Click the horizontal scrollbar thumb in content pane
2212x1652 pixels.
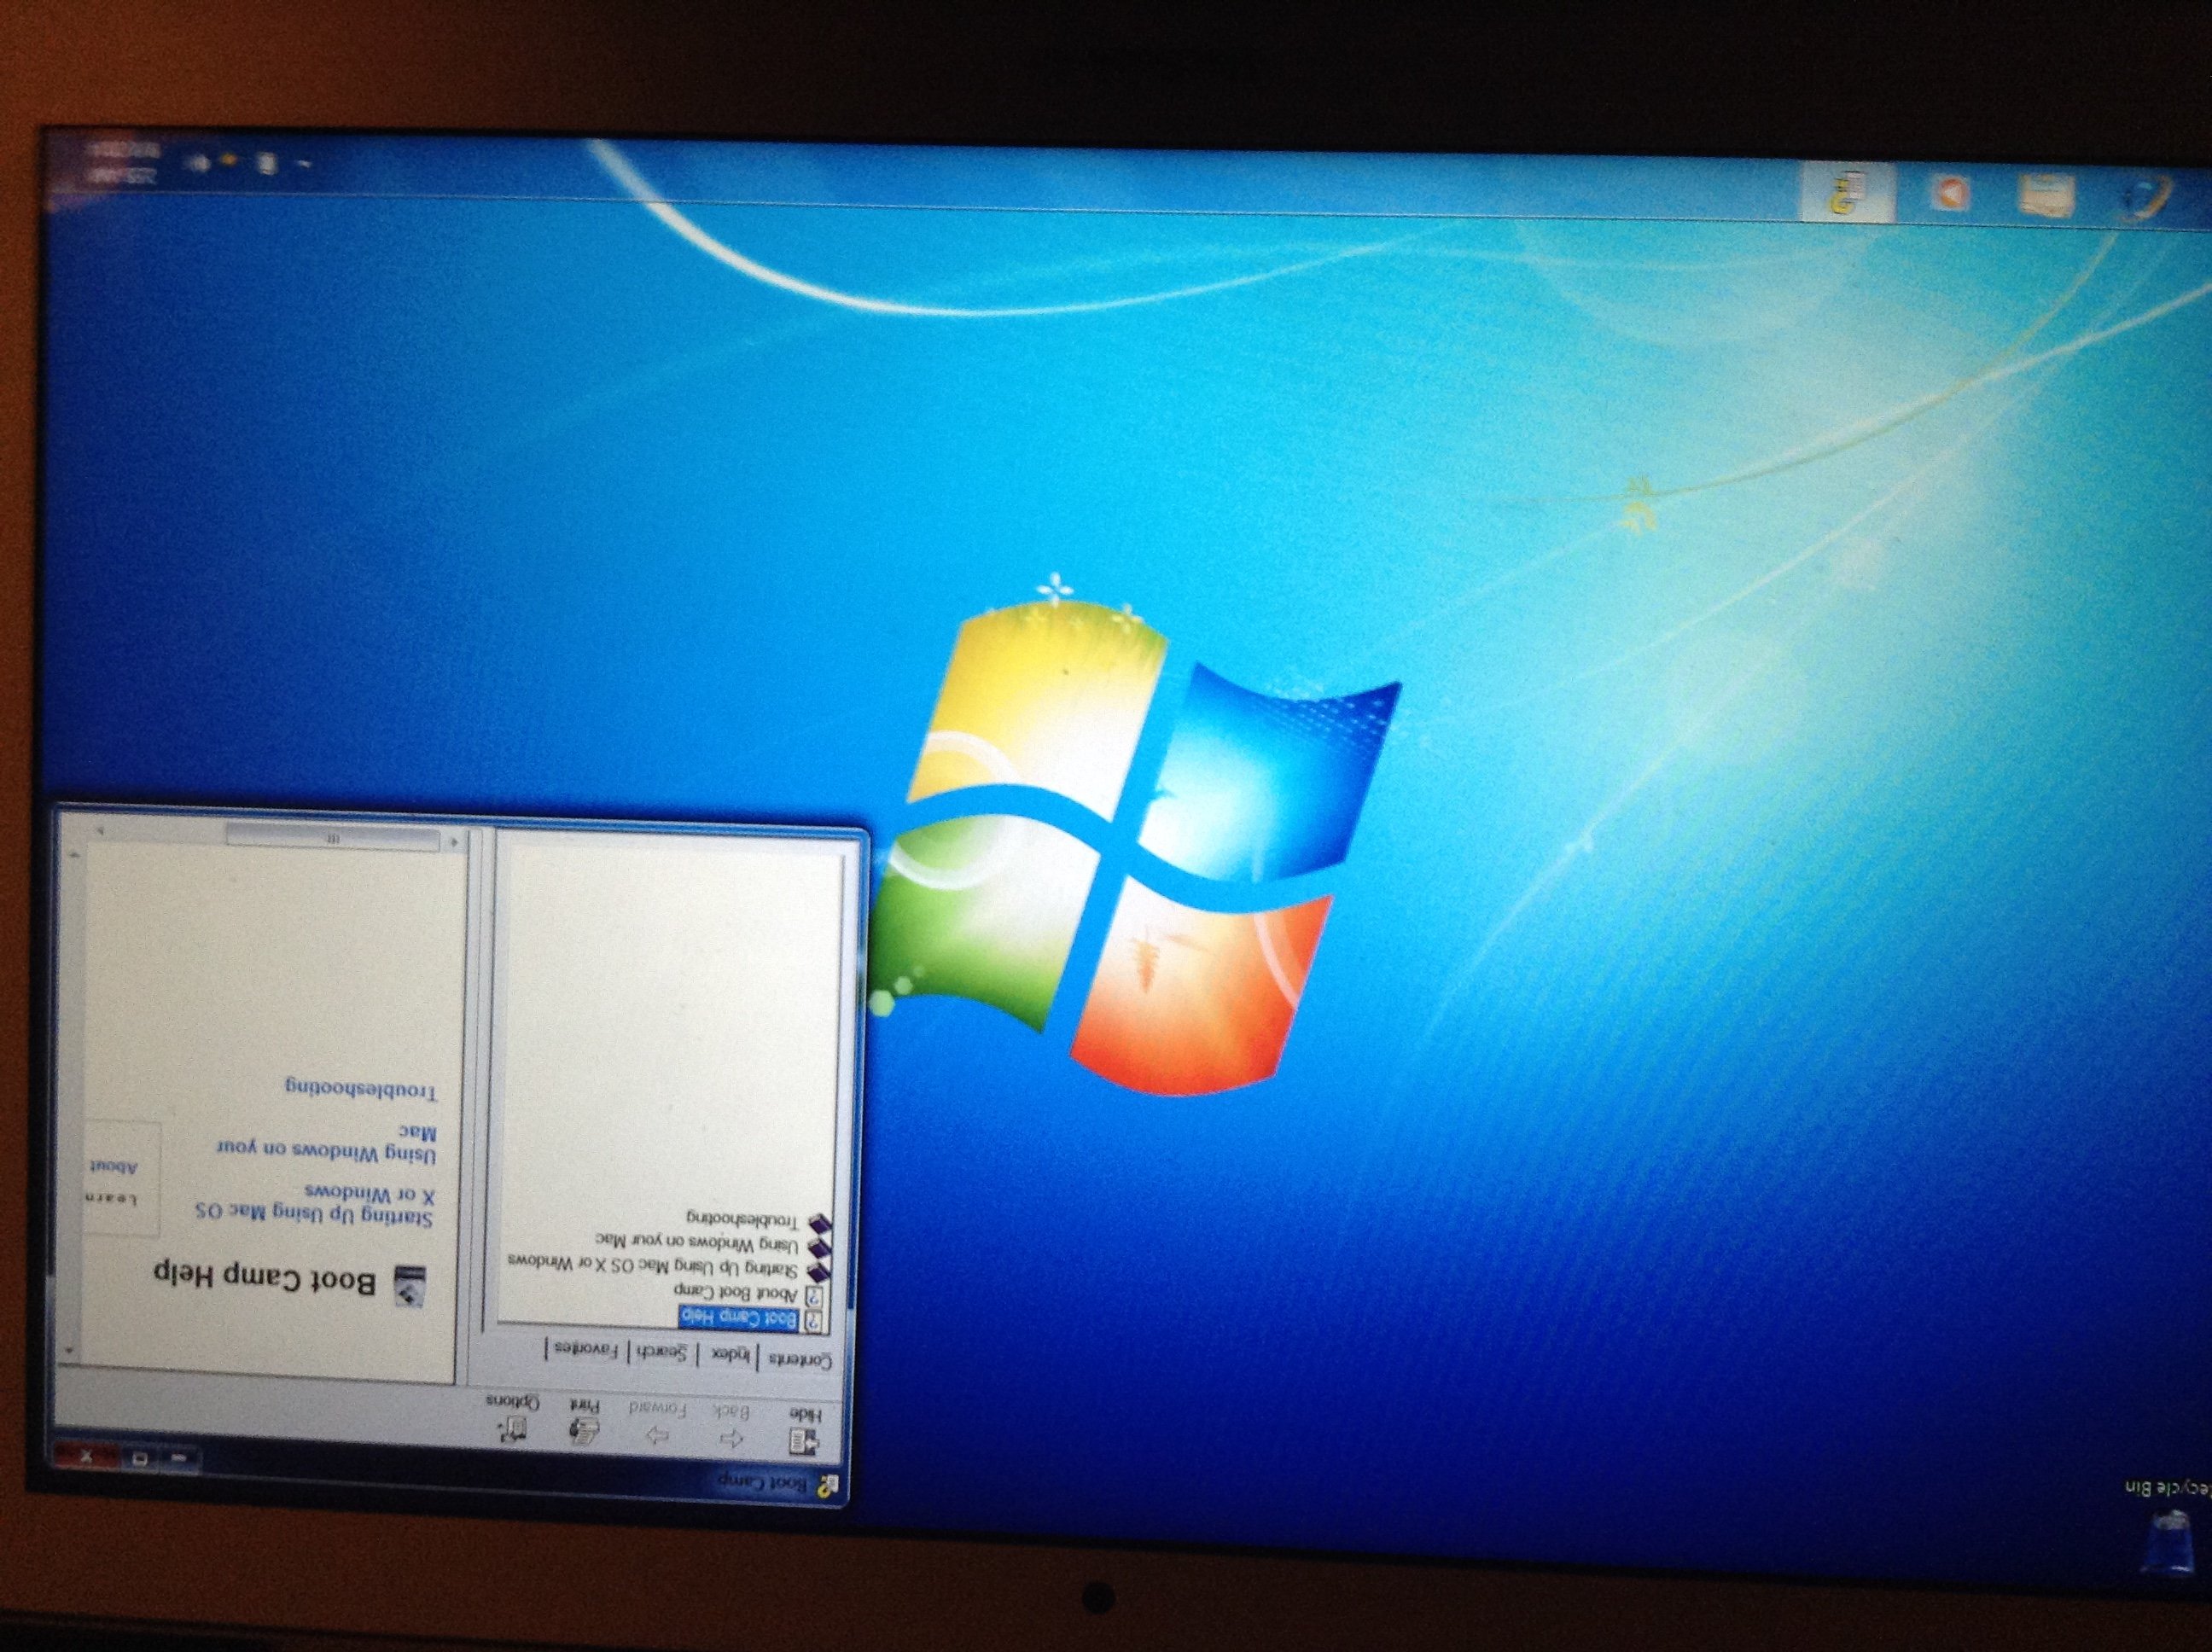(x=332, y=837)
